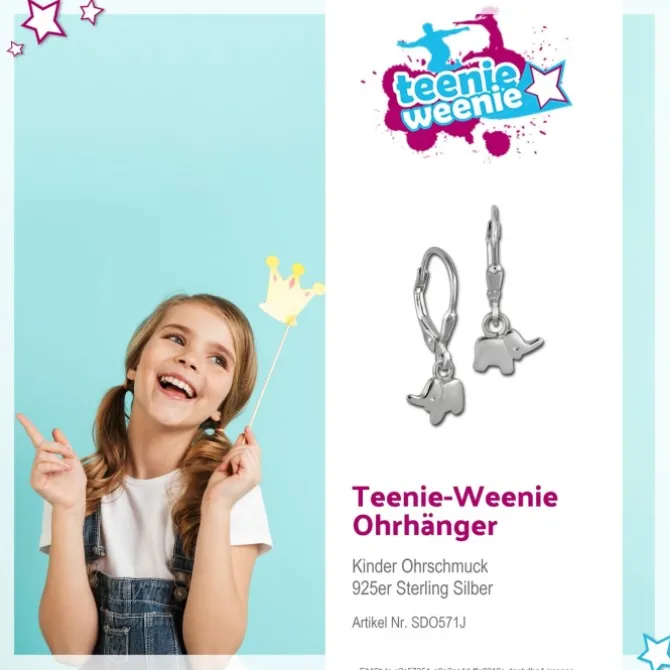
Task: Select the Kinder Ohrschmuck description line
Action: (420, 566)
